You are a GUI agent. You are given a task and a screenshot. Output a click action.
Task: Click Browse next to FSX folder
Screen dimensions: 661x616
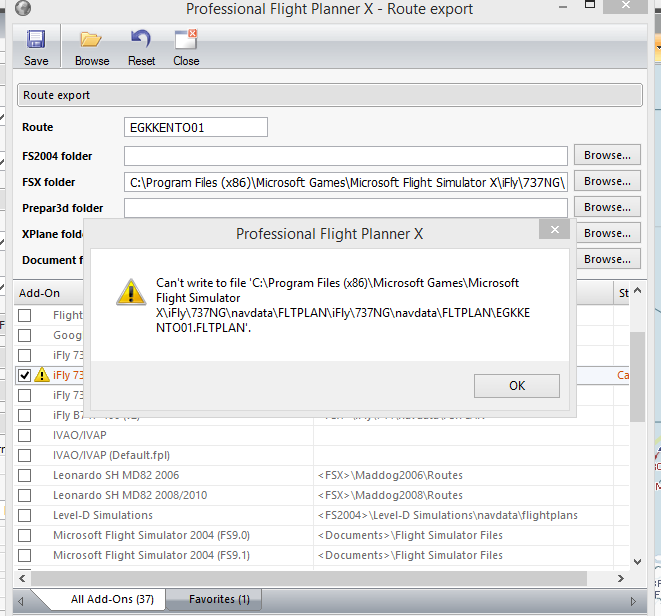(607, 181)
